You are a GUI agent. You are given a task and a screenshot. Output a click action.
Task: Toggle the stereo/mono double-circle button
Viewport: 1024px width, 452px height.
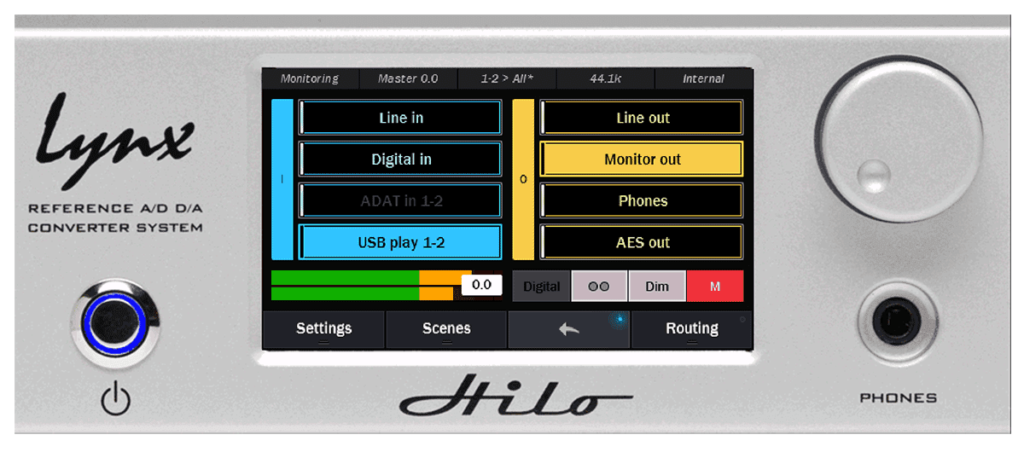point(599,286)
